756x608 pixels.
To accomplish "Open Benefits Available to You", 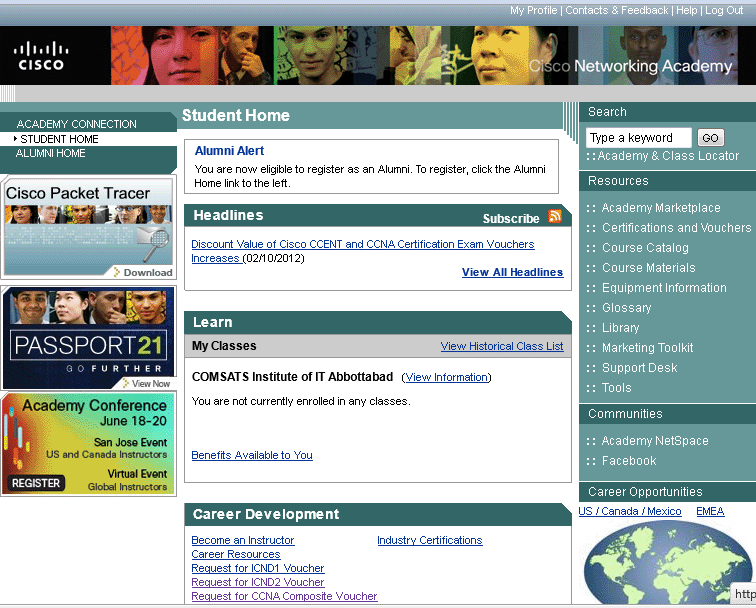I will 252,455.
